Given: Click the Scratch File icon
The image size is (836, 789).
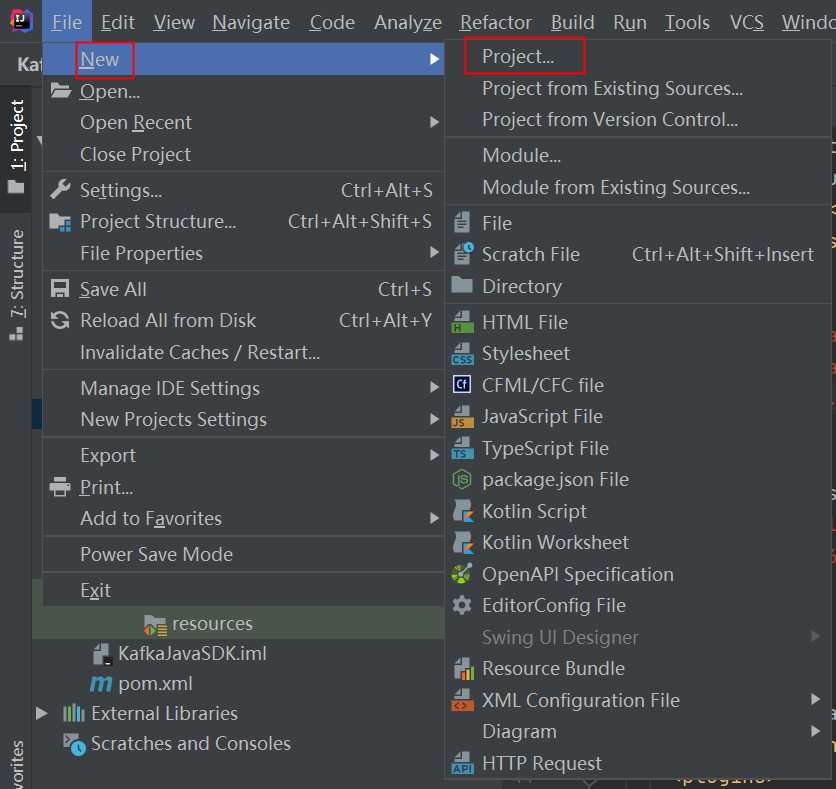Looking at the screenshot, I should point(463,254).
